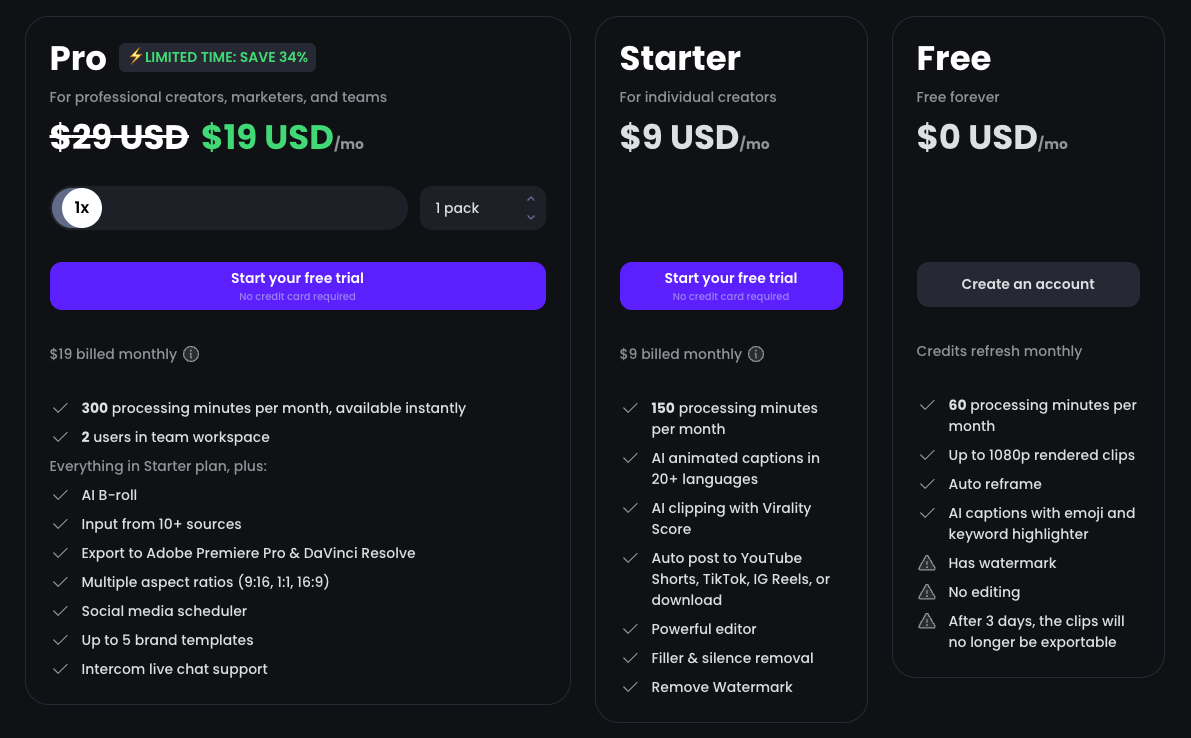Click Create an account button

(x=1027, y=284)
